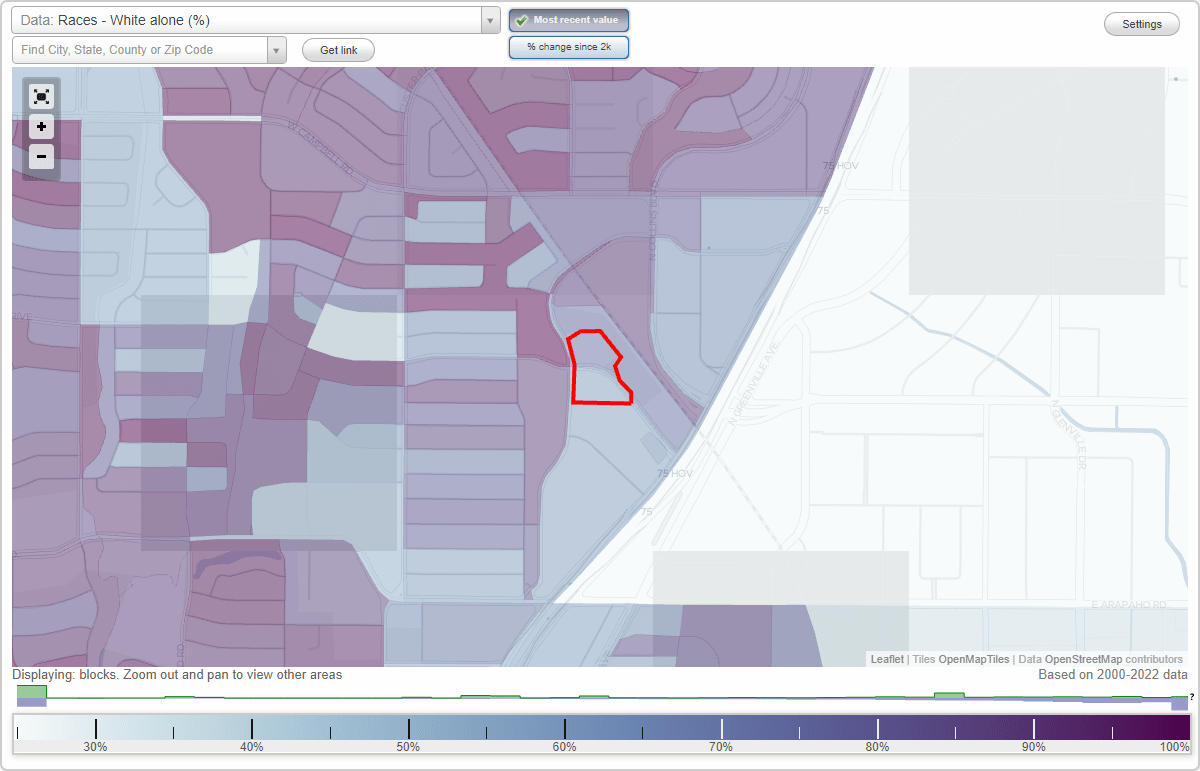The width and height of the screenshot is (1200, 771).
Task: Select Most recent value option
Action: [x=569, y=20]
